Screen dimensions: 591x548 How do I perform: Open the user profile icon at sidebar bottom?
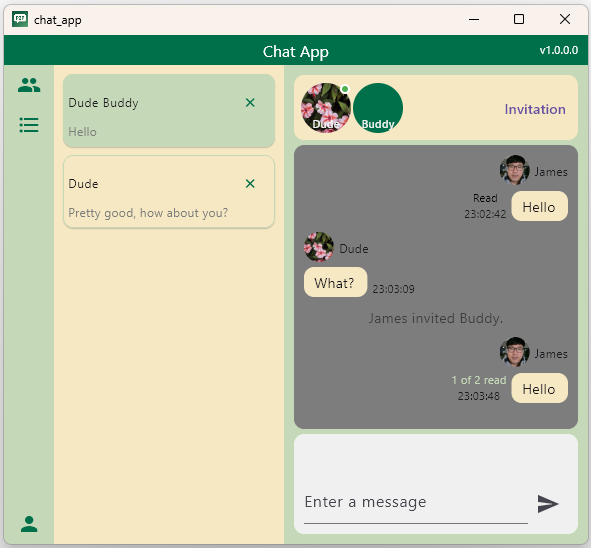tap(29, 524)
